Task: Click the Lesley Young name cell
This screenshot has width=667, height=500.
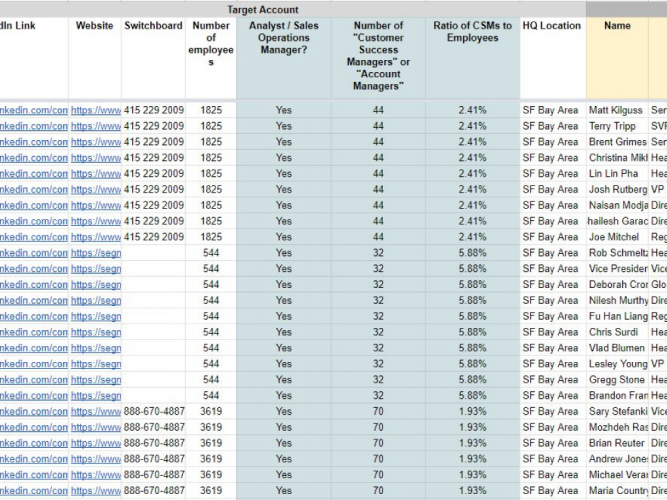Action: (617, 364)
